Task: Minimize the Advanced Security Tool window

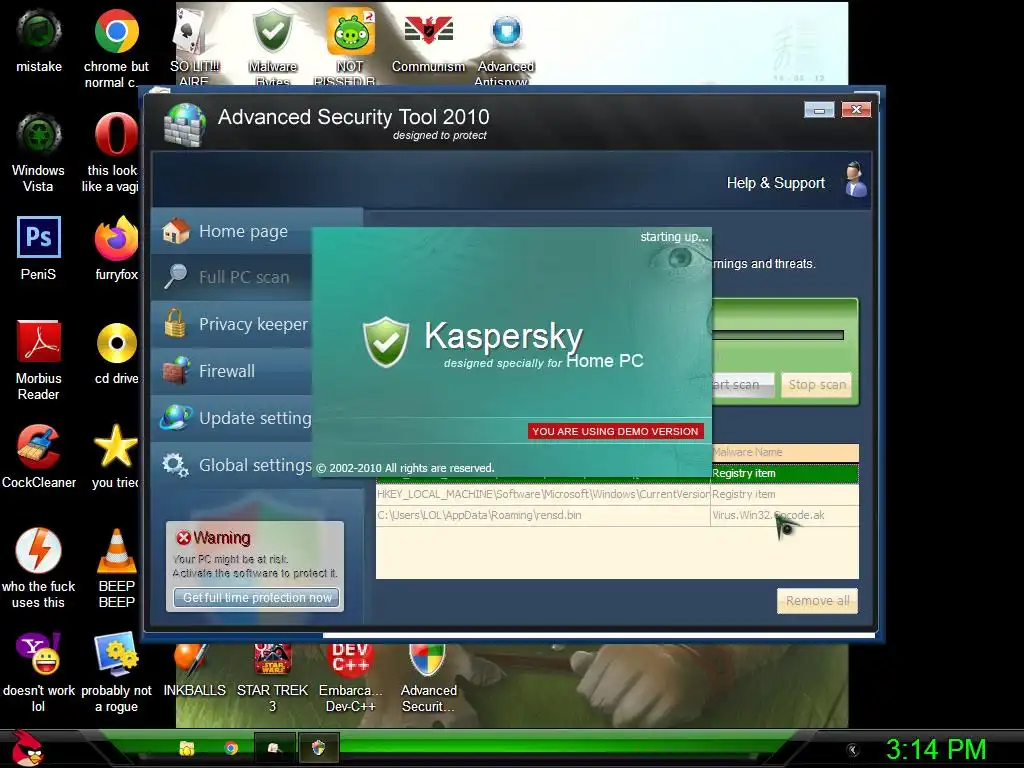Action: 819,110
